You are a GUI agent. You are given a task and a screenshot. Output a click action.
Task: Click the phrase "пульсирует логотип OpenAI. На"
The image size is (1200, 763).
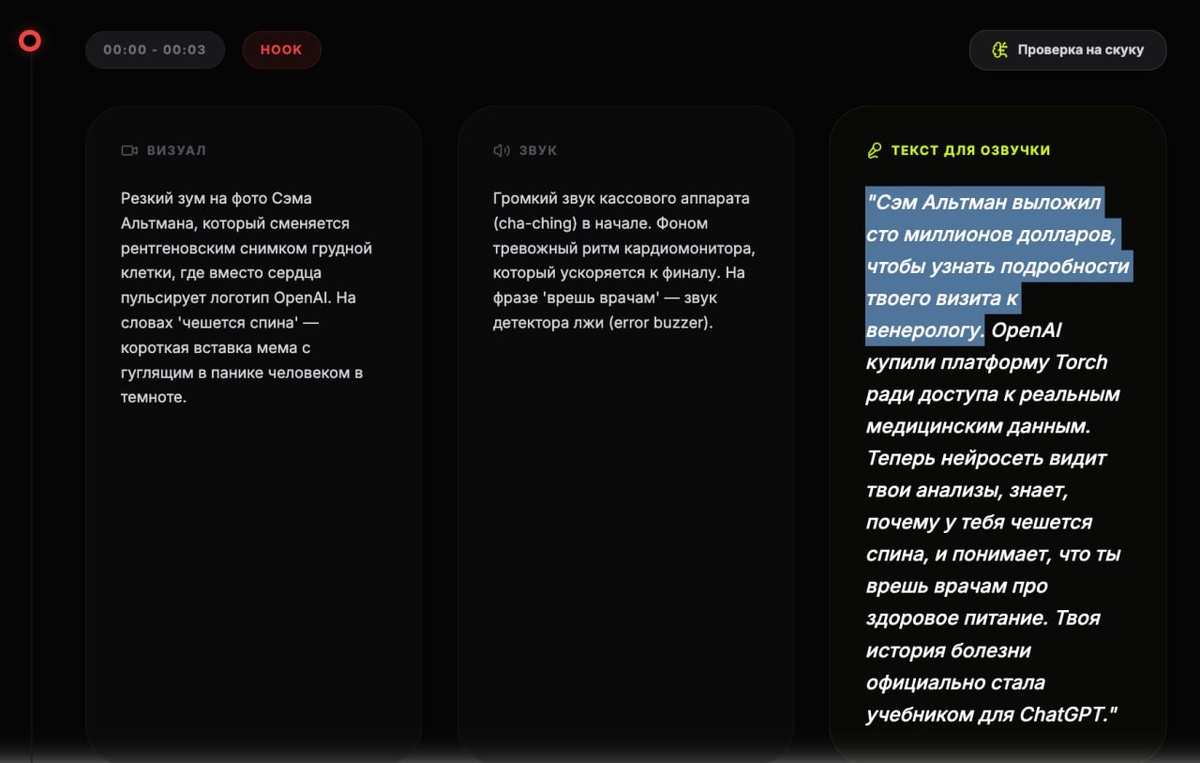tap(238, 297)
